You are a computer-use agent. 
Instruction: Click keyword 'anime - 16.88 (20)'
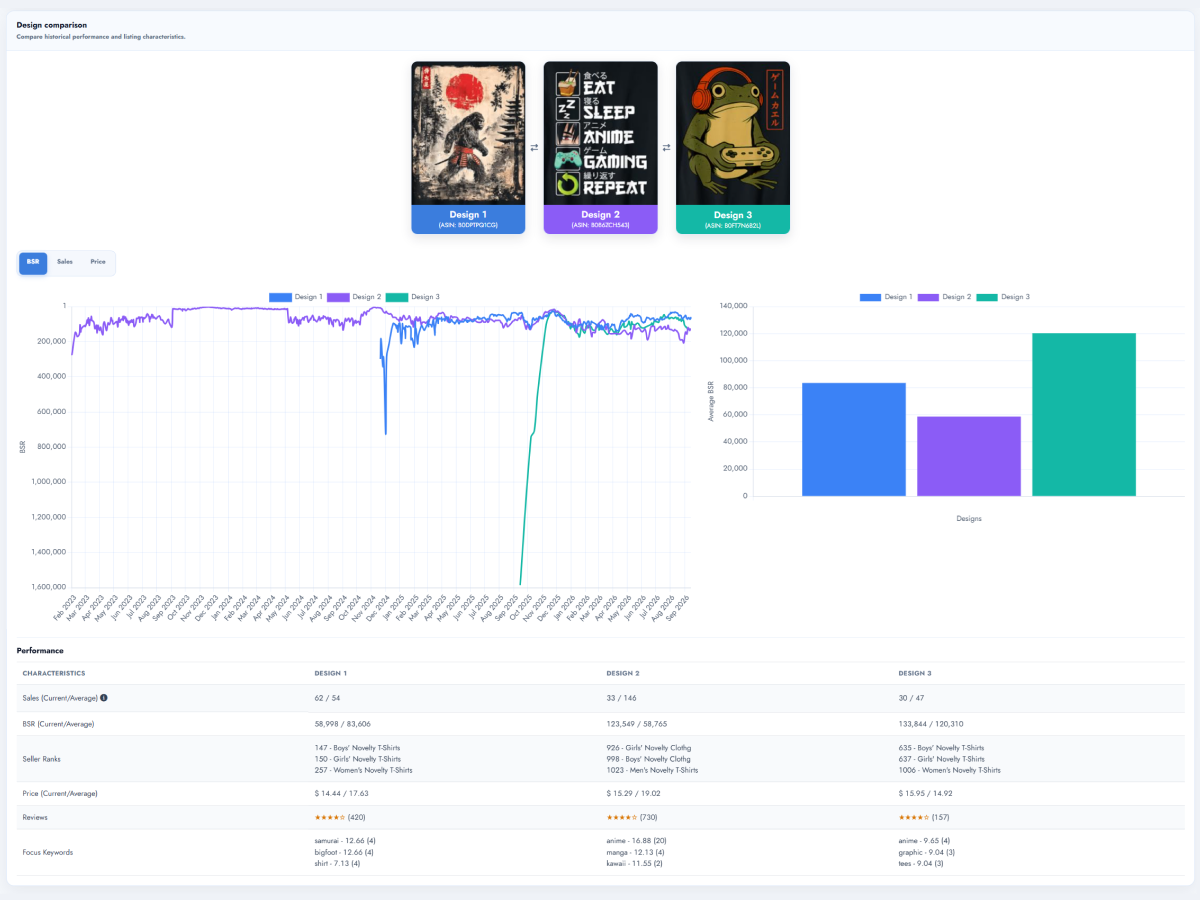[637, 841]
